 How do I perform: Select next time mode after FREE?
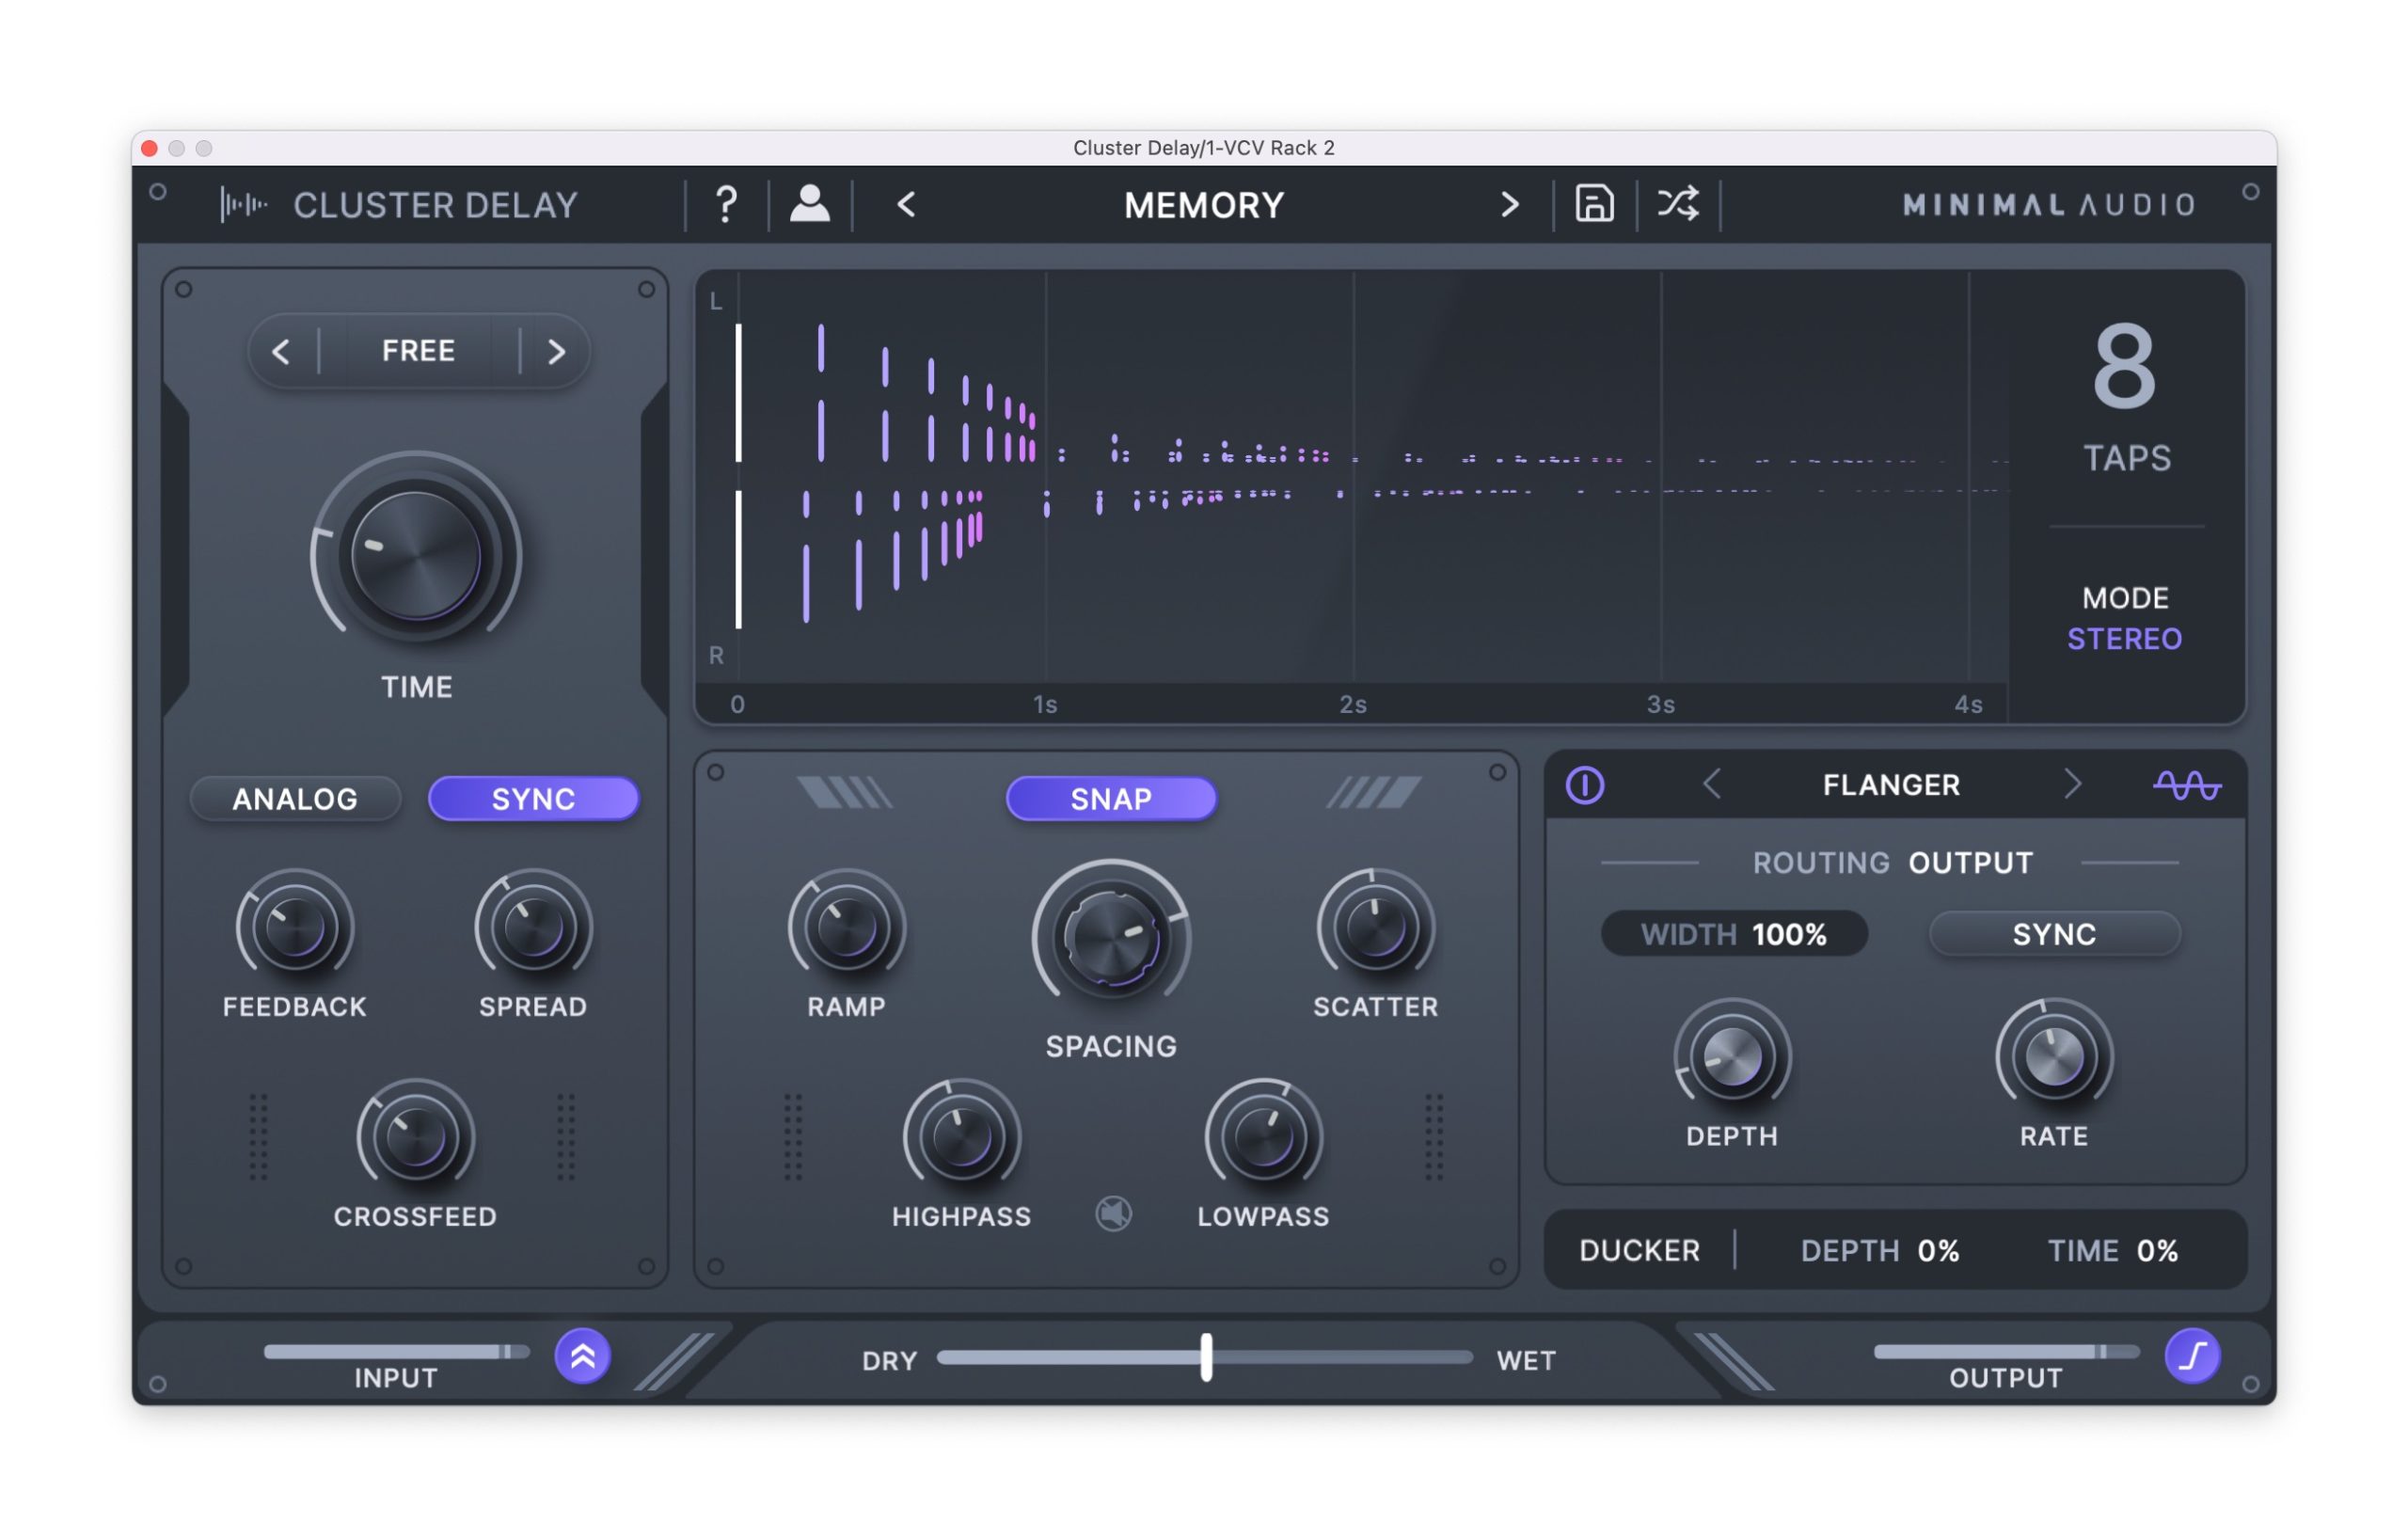point(556,351)
